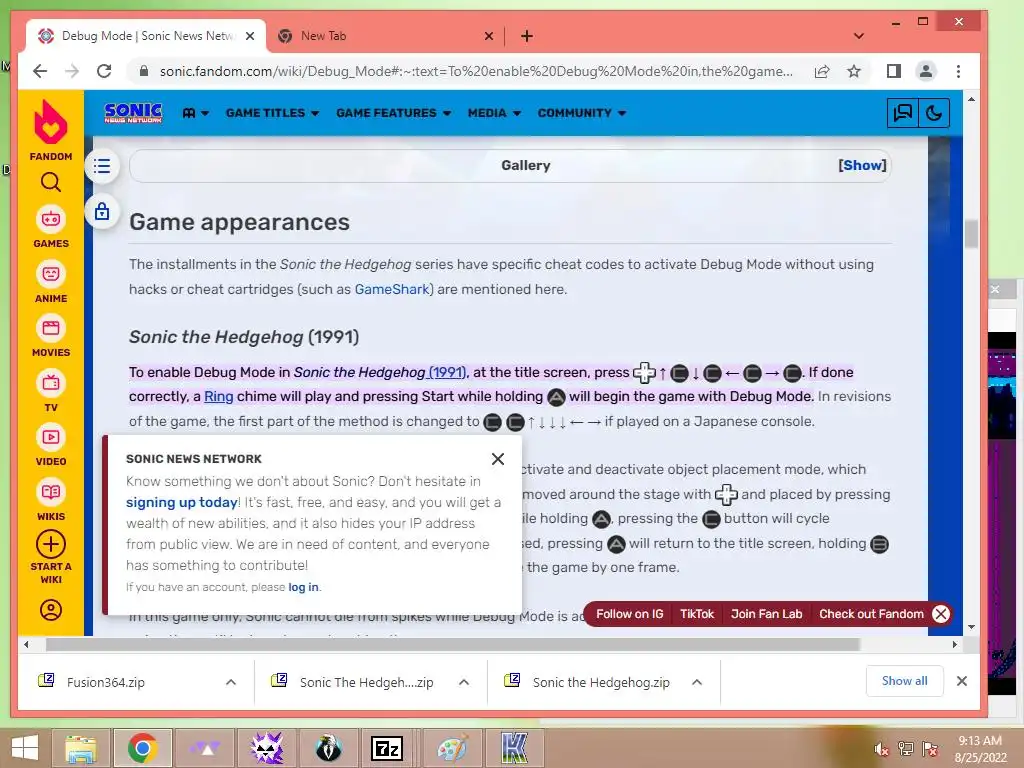
Task: Expand the Game Features menu
Action: coord(393,113)
